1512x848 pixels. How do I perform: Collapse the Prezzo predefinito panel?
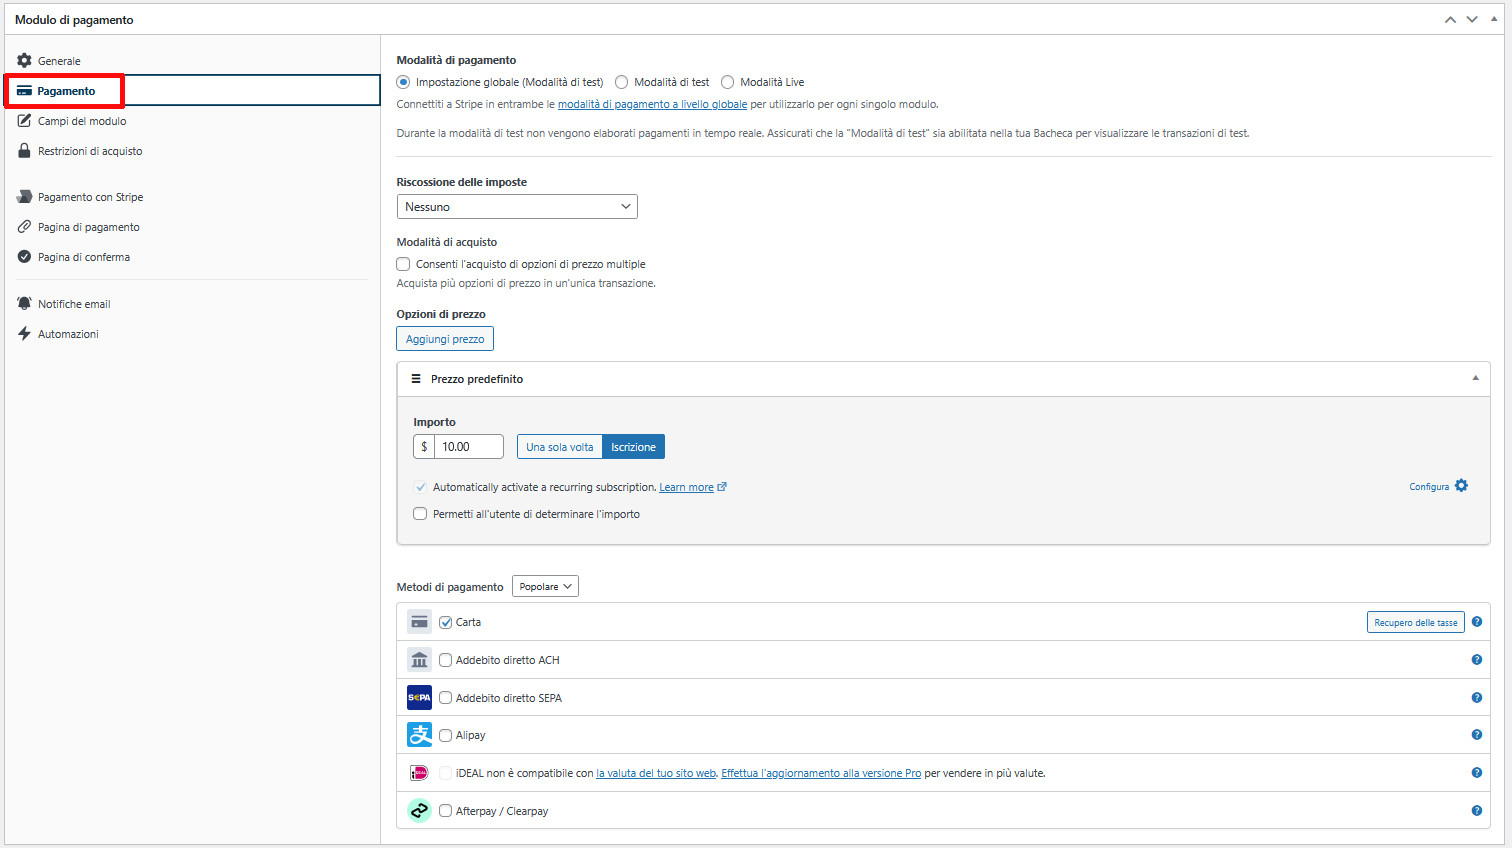pos(1475,378)
